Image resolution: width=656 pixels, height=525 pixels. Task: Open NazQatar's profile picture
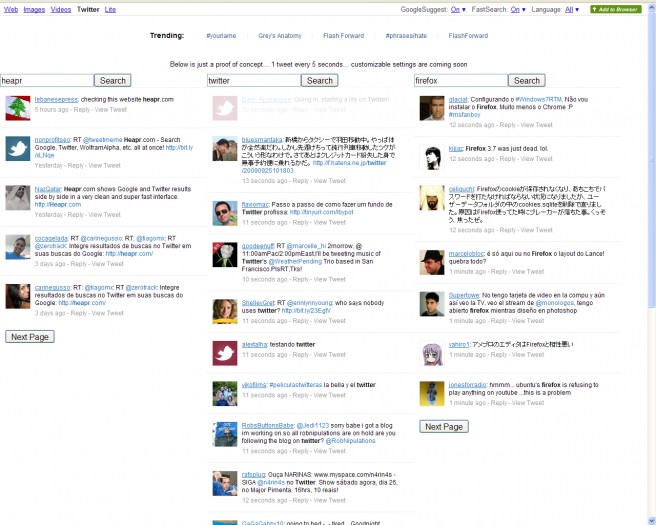[x=18, y=197]
